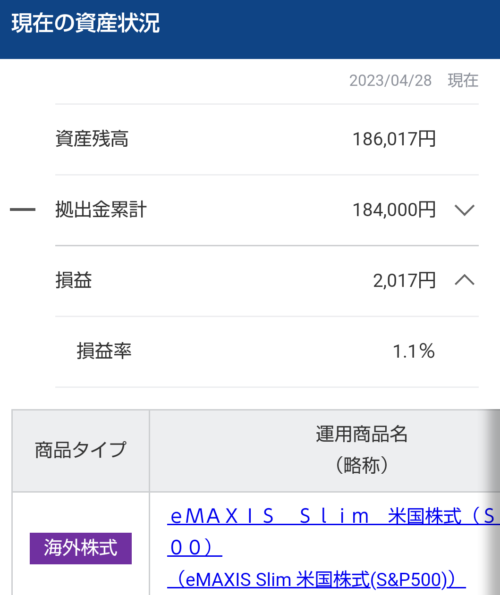Click the 2023/04/28 現在 date text
Screen dimensions: 500x595
414,80
